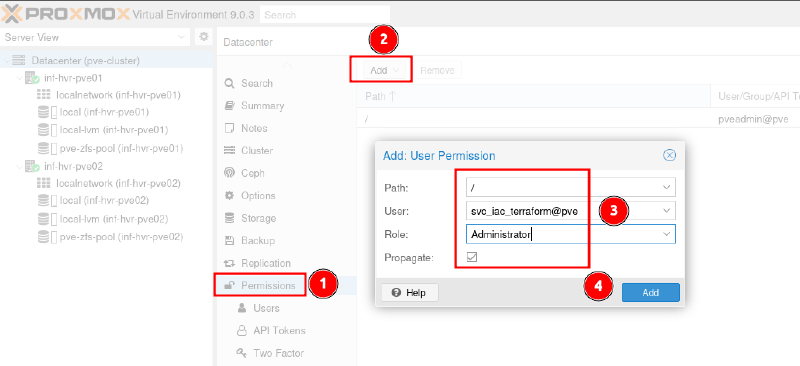Click the Permissions unlock icon
The width and height of the screenshot is (800, 366).
click(x=230, y=285)
